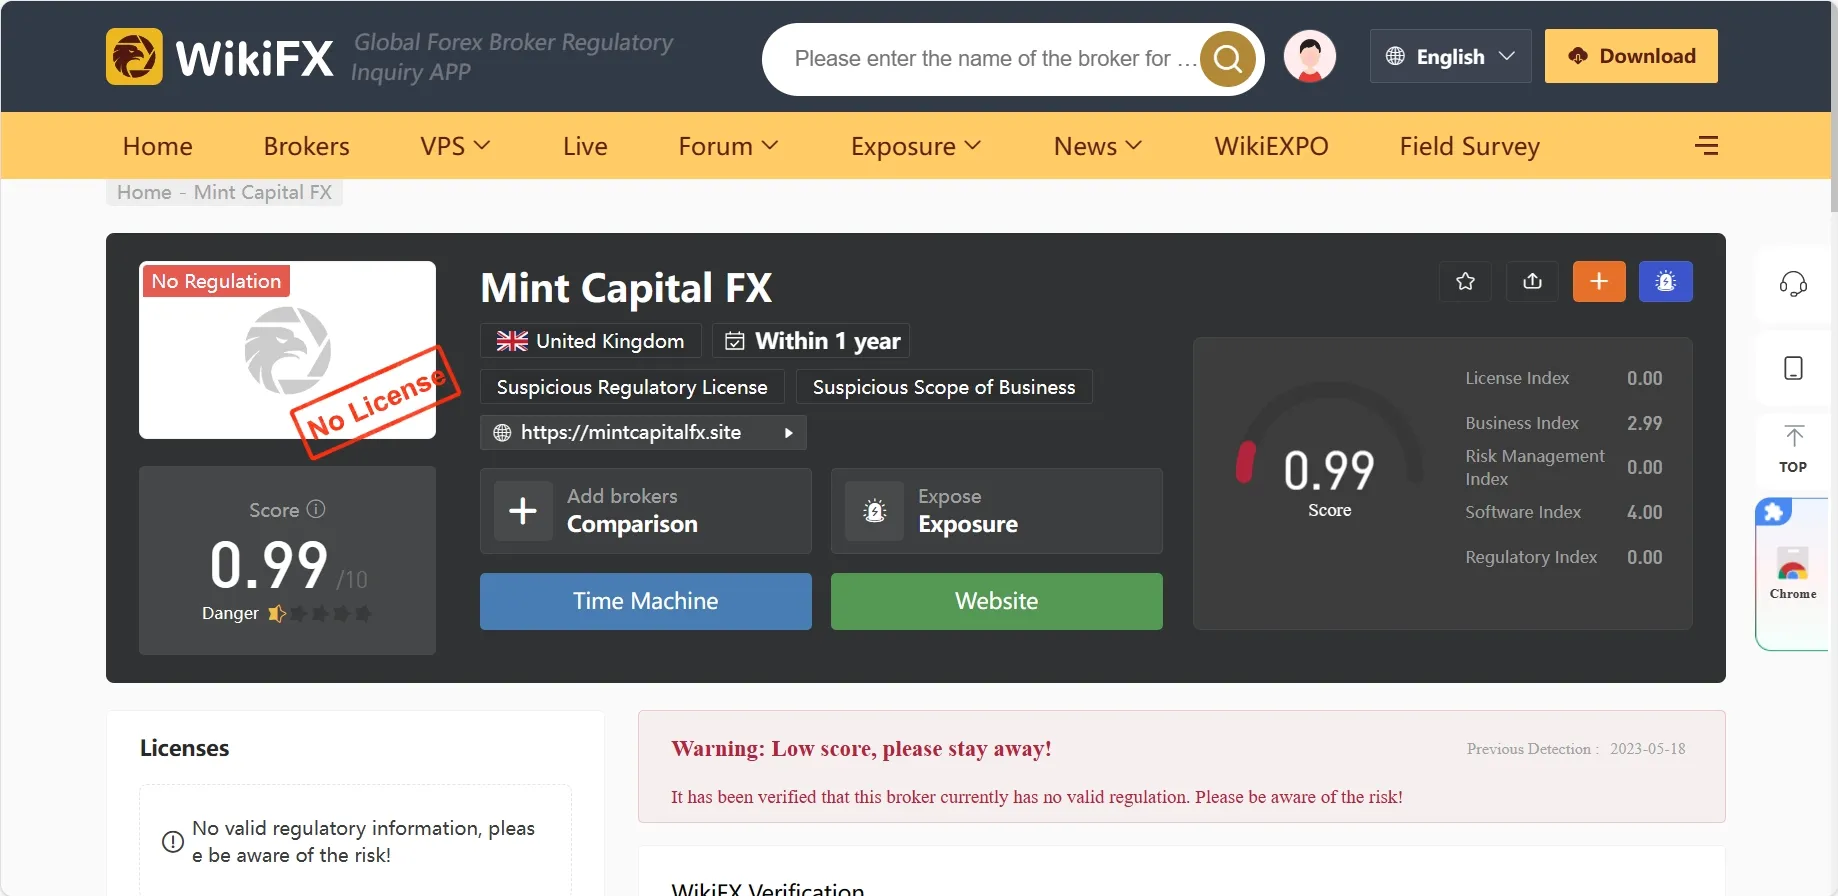
Task: Open the Field Survey page
Action: [1470, 146]
